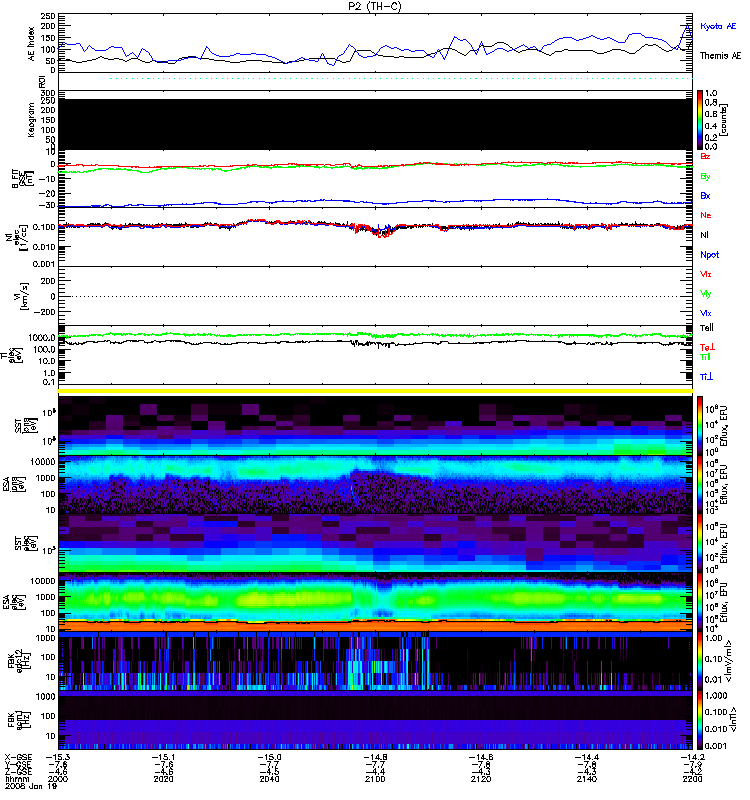Viewport: 750px width, 800px height.
Task: Select the blue Npot legend label
Action: click(710, 255)
